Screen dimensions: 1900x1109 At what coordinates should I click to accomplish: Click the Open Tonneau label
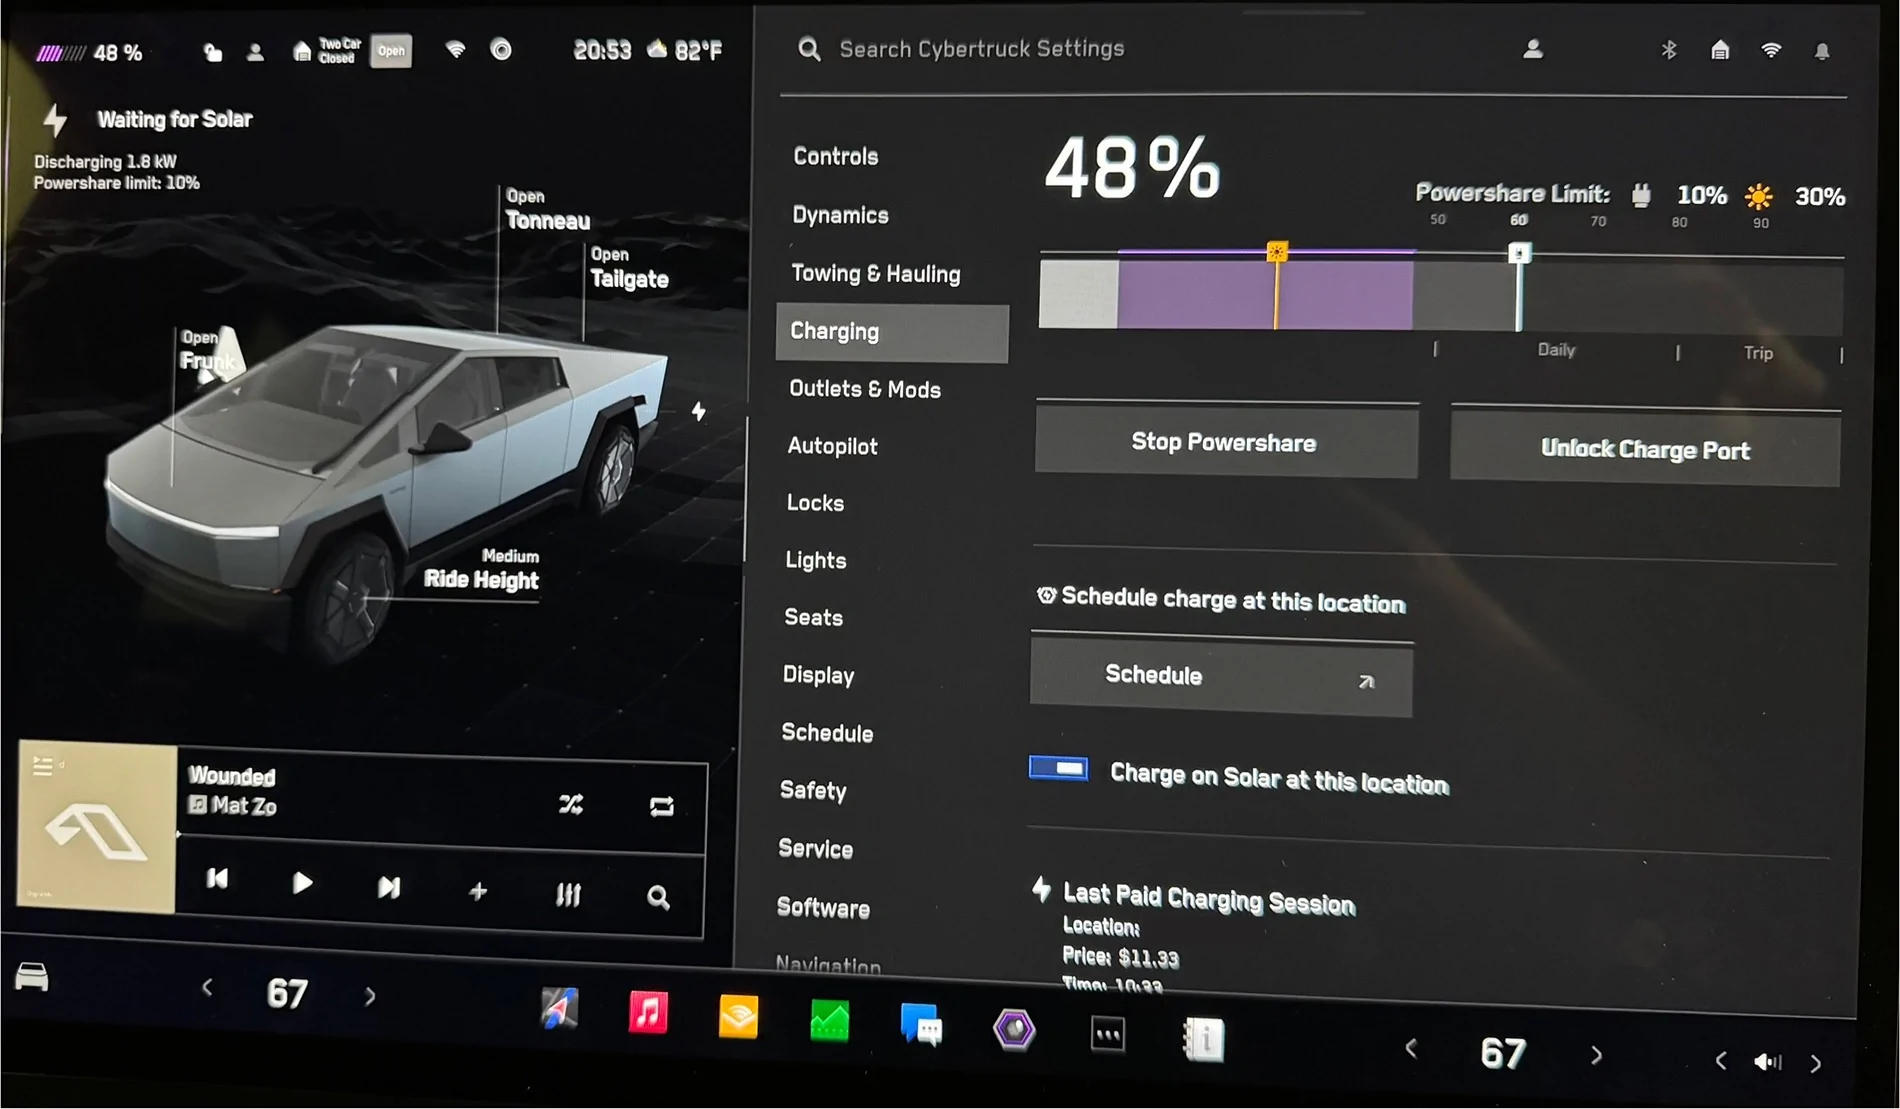click(x=547, y=210)
